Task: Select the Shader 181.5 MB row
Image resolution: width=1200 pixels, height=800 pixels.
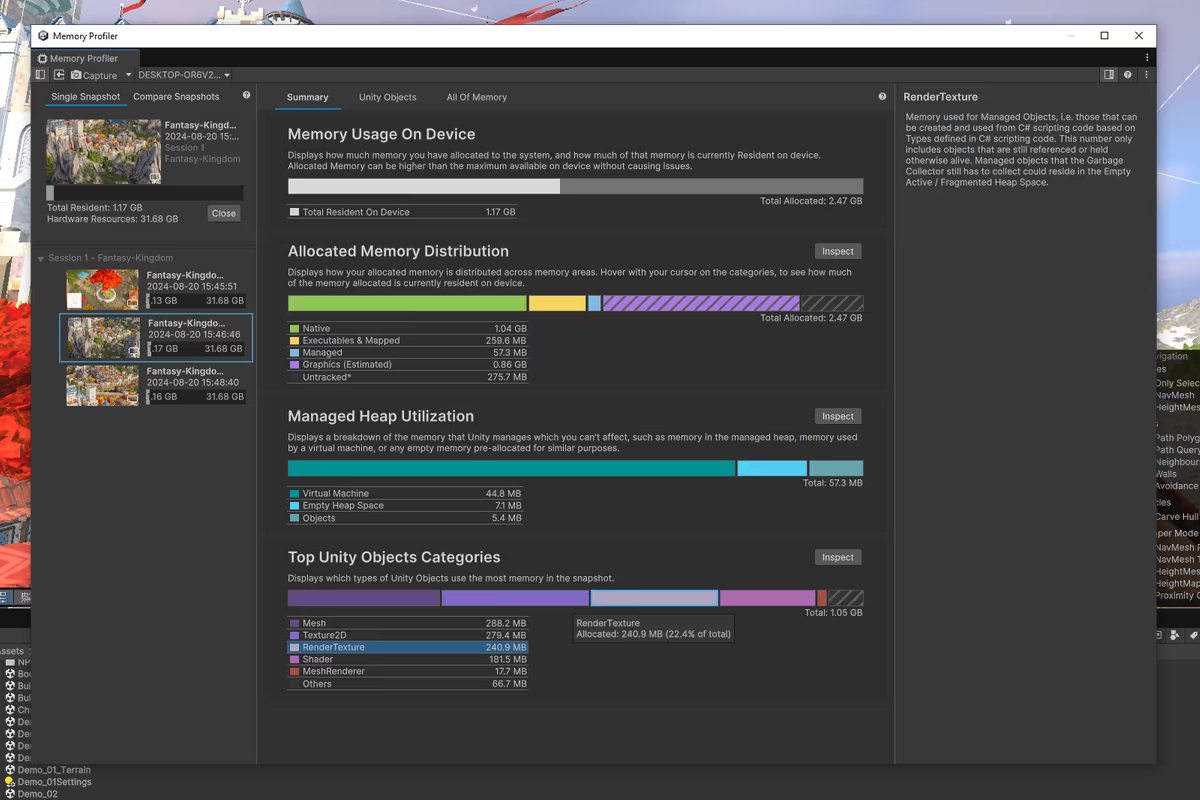Action: click(407, 659)
